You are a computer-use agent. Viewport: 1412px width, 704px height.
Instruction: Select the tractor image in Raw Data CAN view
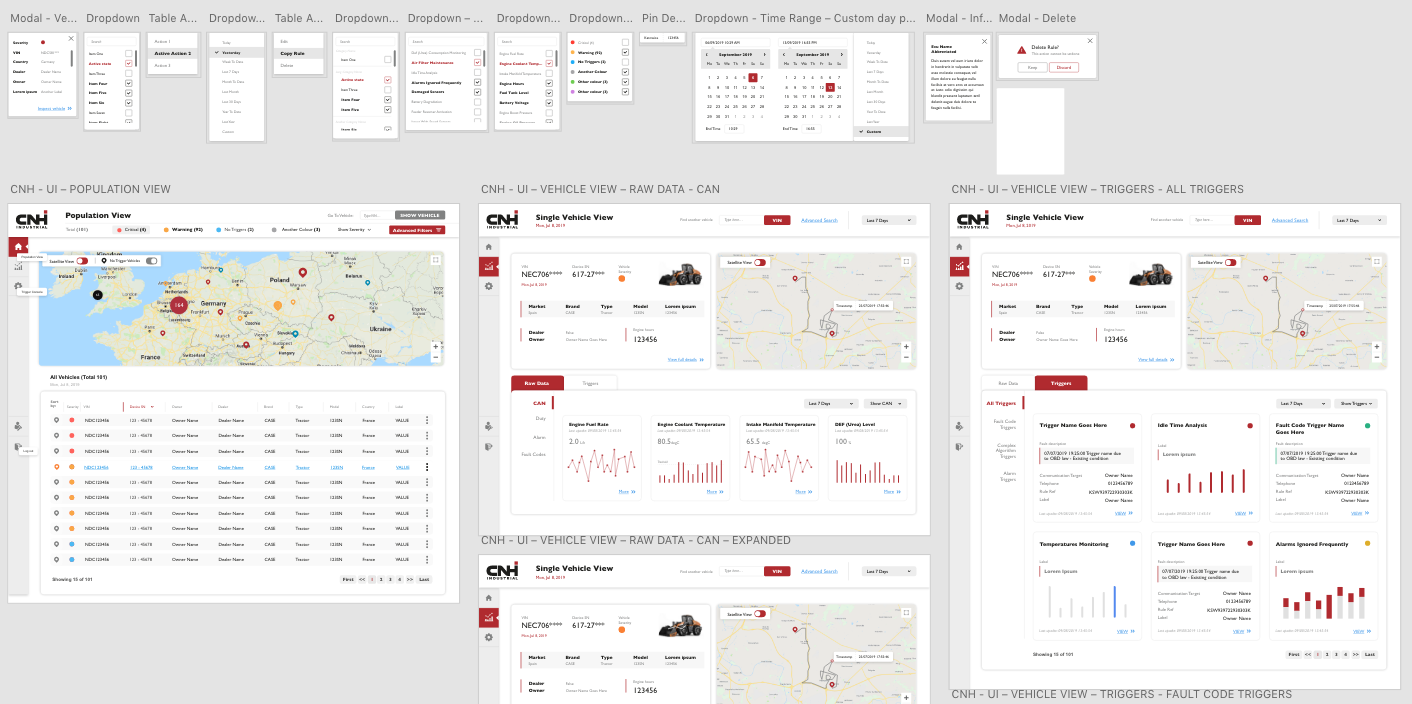tap(680, 274)
